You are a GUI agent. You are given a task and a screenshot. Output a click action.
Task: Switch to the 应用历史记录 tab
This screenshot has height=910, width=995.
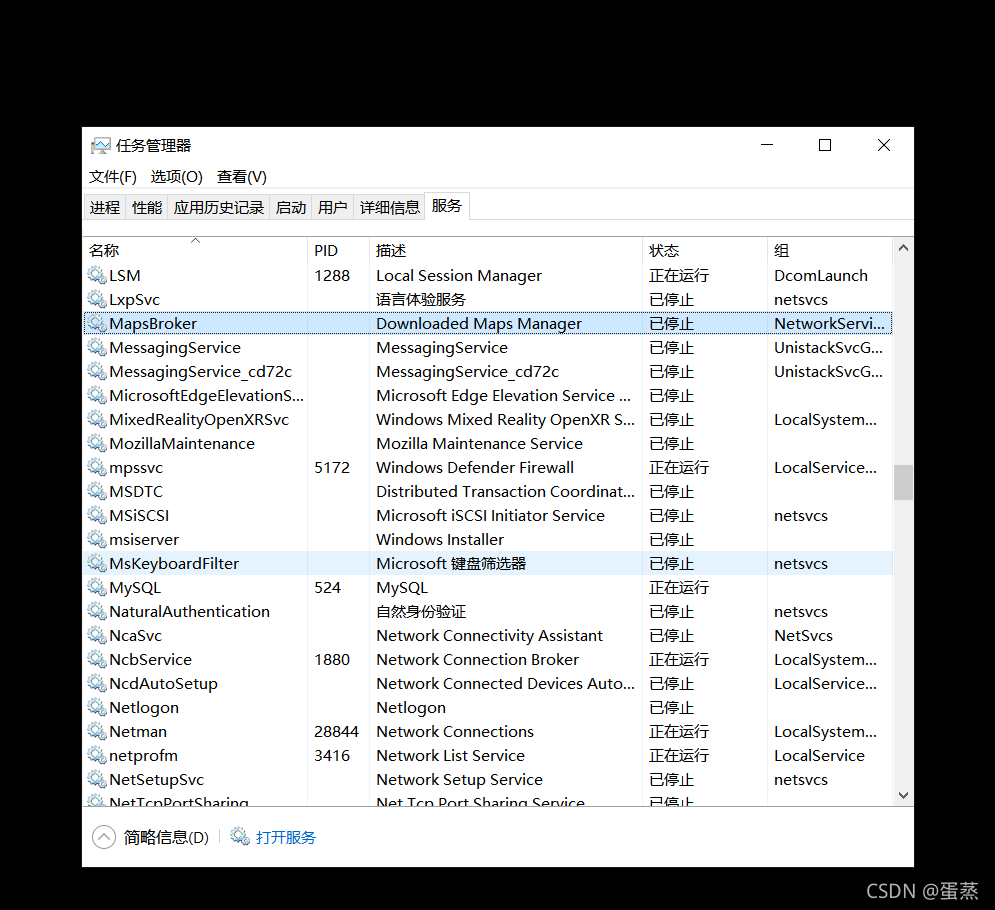[218, 208]
